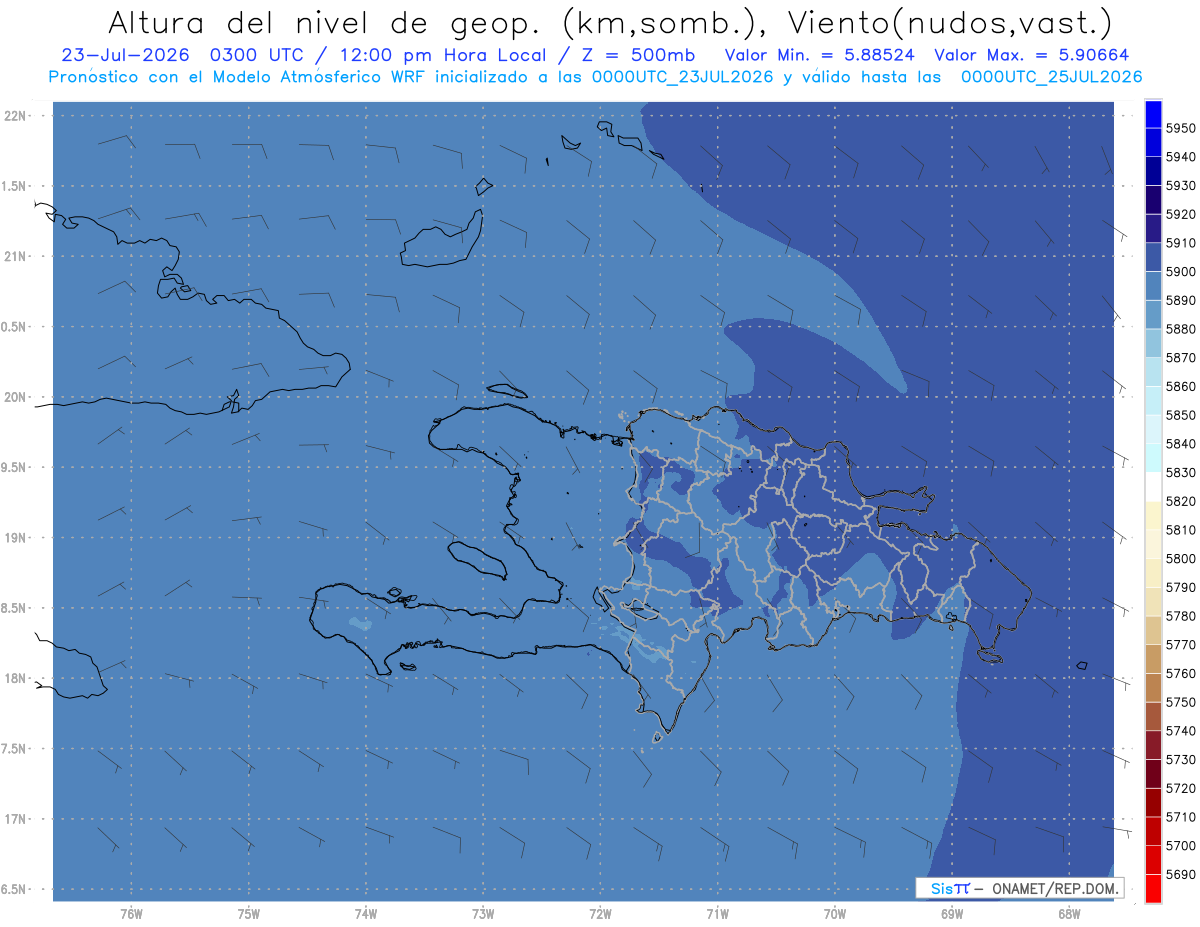1200x927 pixels.
Task: Click the 18N latitude tick label
Action: pos(17,678)
